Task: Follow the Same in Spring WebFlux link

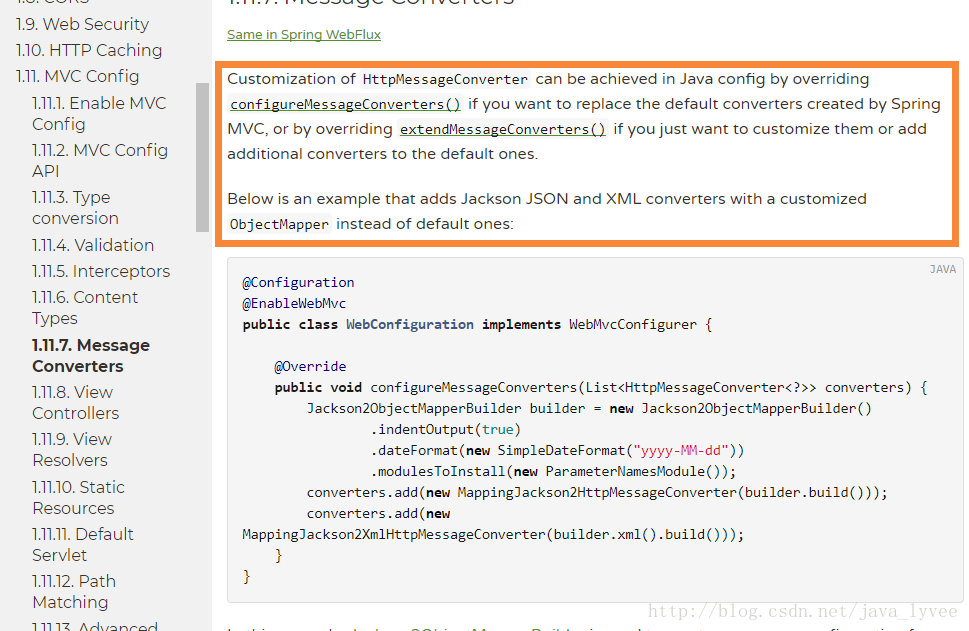Action: [x=303, y=35]
